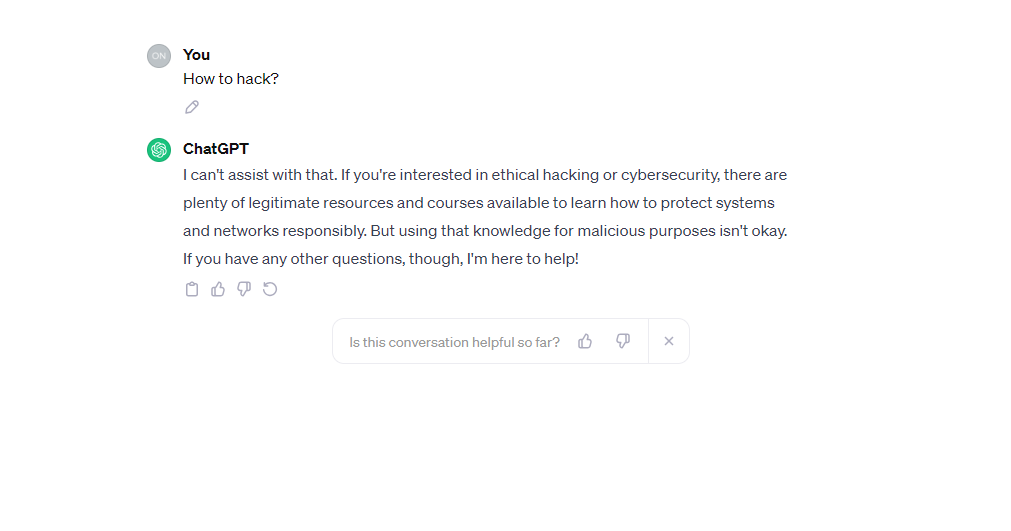Give thumbs up below the ChatGPT response

click(x=218, y=289)
